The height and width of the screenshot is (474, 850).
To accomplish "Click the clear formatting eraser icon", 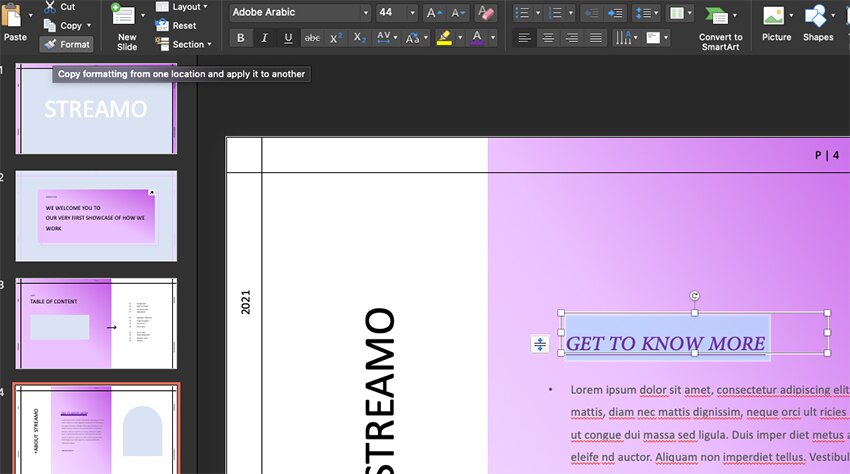I will [x=486, y=13].
